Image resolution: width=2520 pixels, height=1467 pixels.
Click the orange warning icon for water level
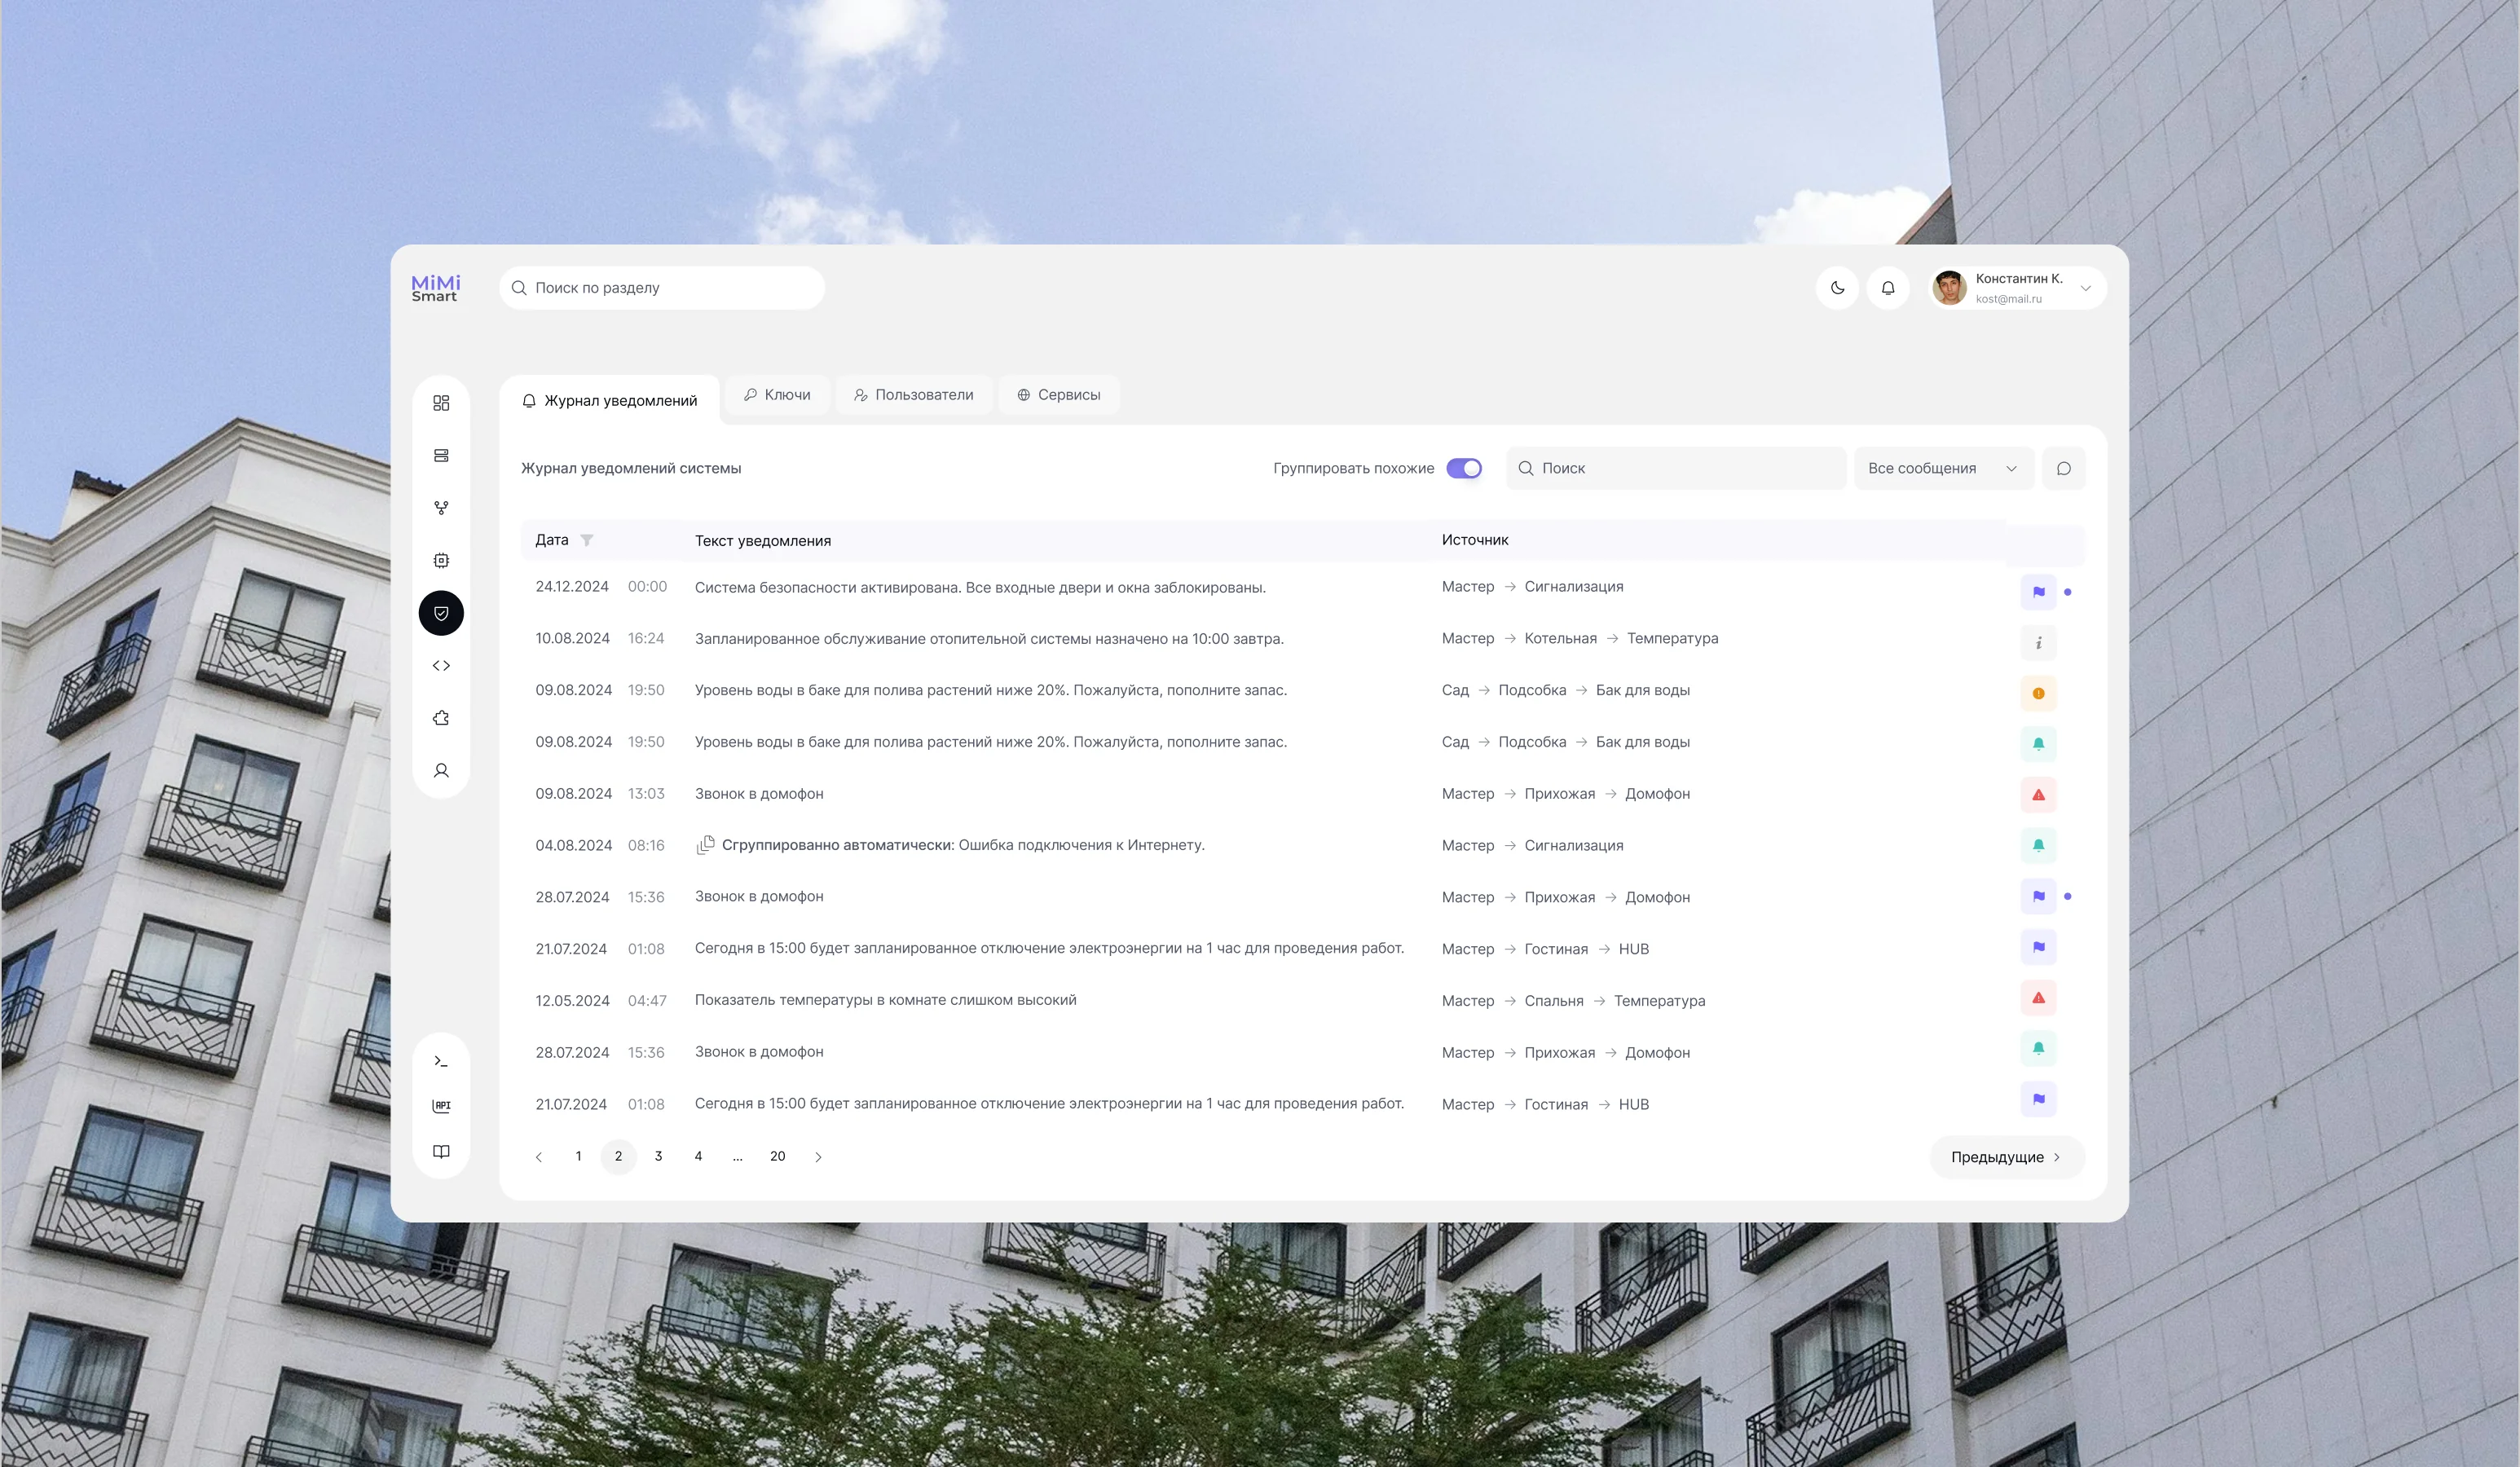[x=2038, y=694]
